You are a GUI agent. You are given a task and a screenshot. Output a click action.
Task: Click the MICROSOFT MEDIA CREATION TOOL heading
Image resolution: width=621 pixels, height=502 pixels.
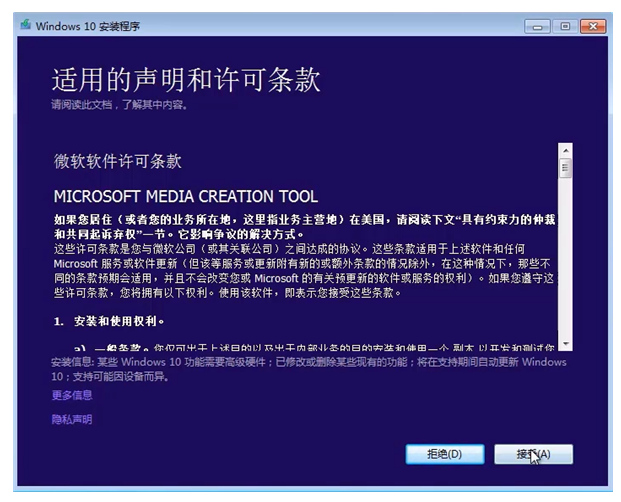185,196
